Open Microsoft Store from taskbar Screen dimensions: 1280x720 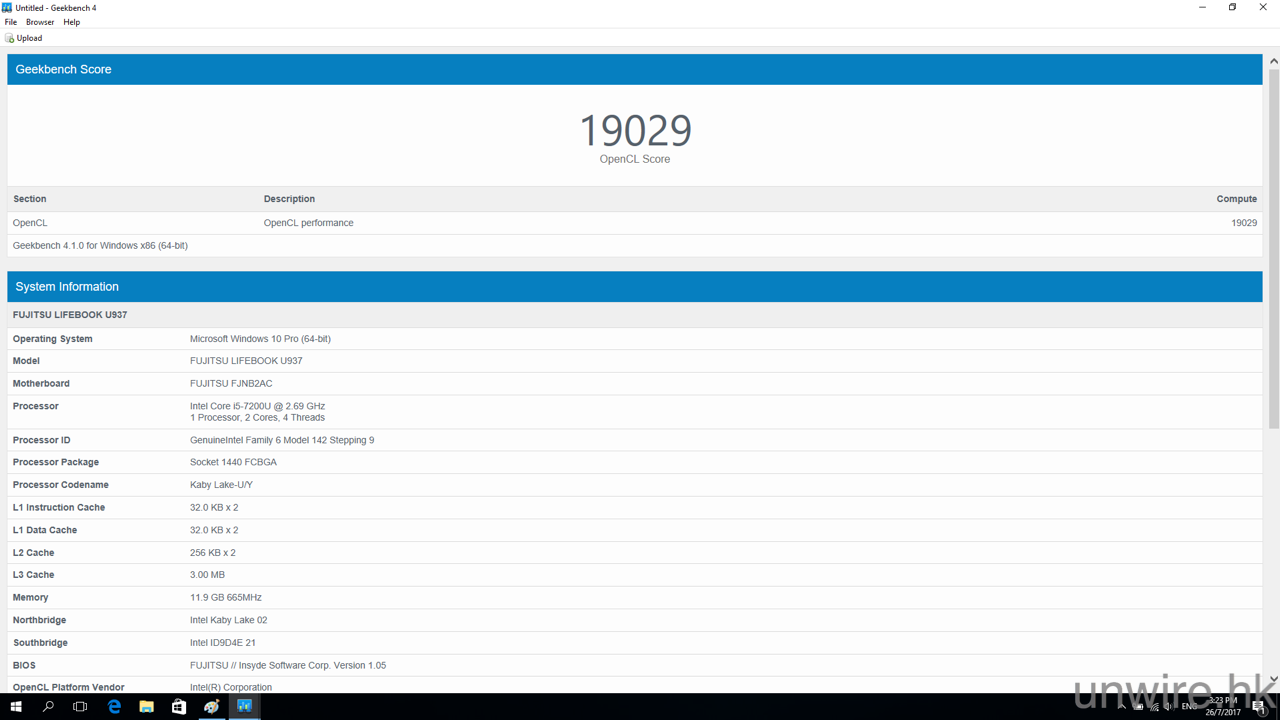[x=179, y=707]
